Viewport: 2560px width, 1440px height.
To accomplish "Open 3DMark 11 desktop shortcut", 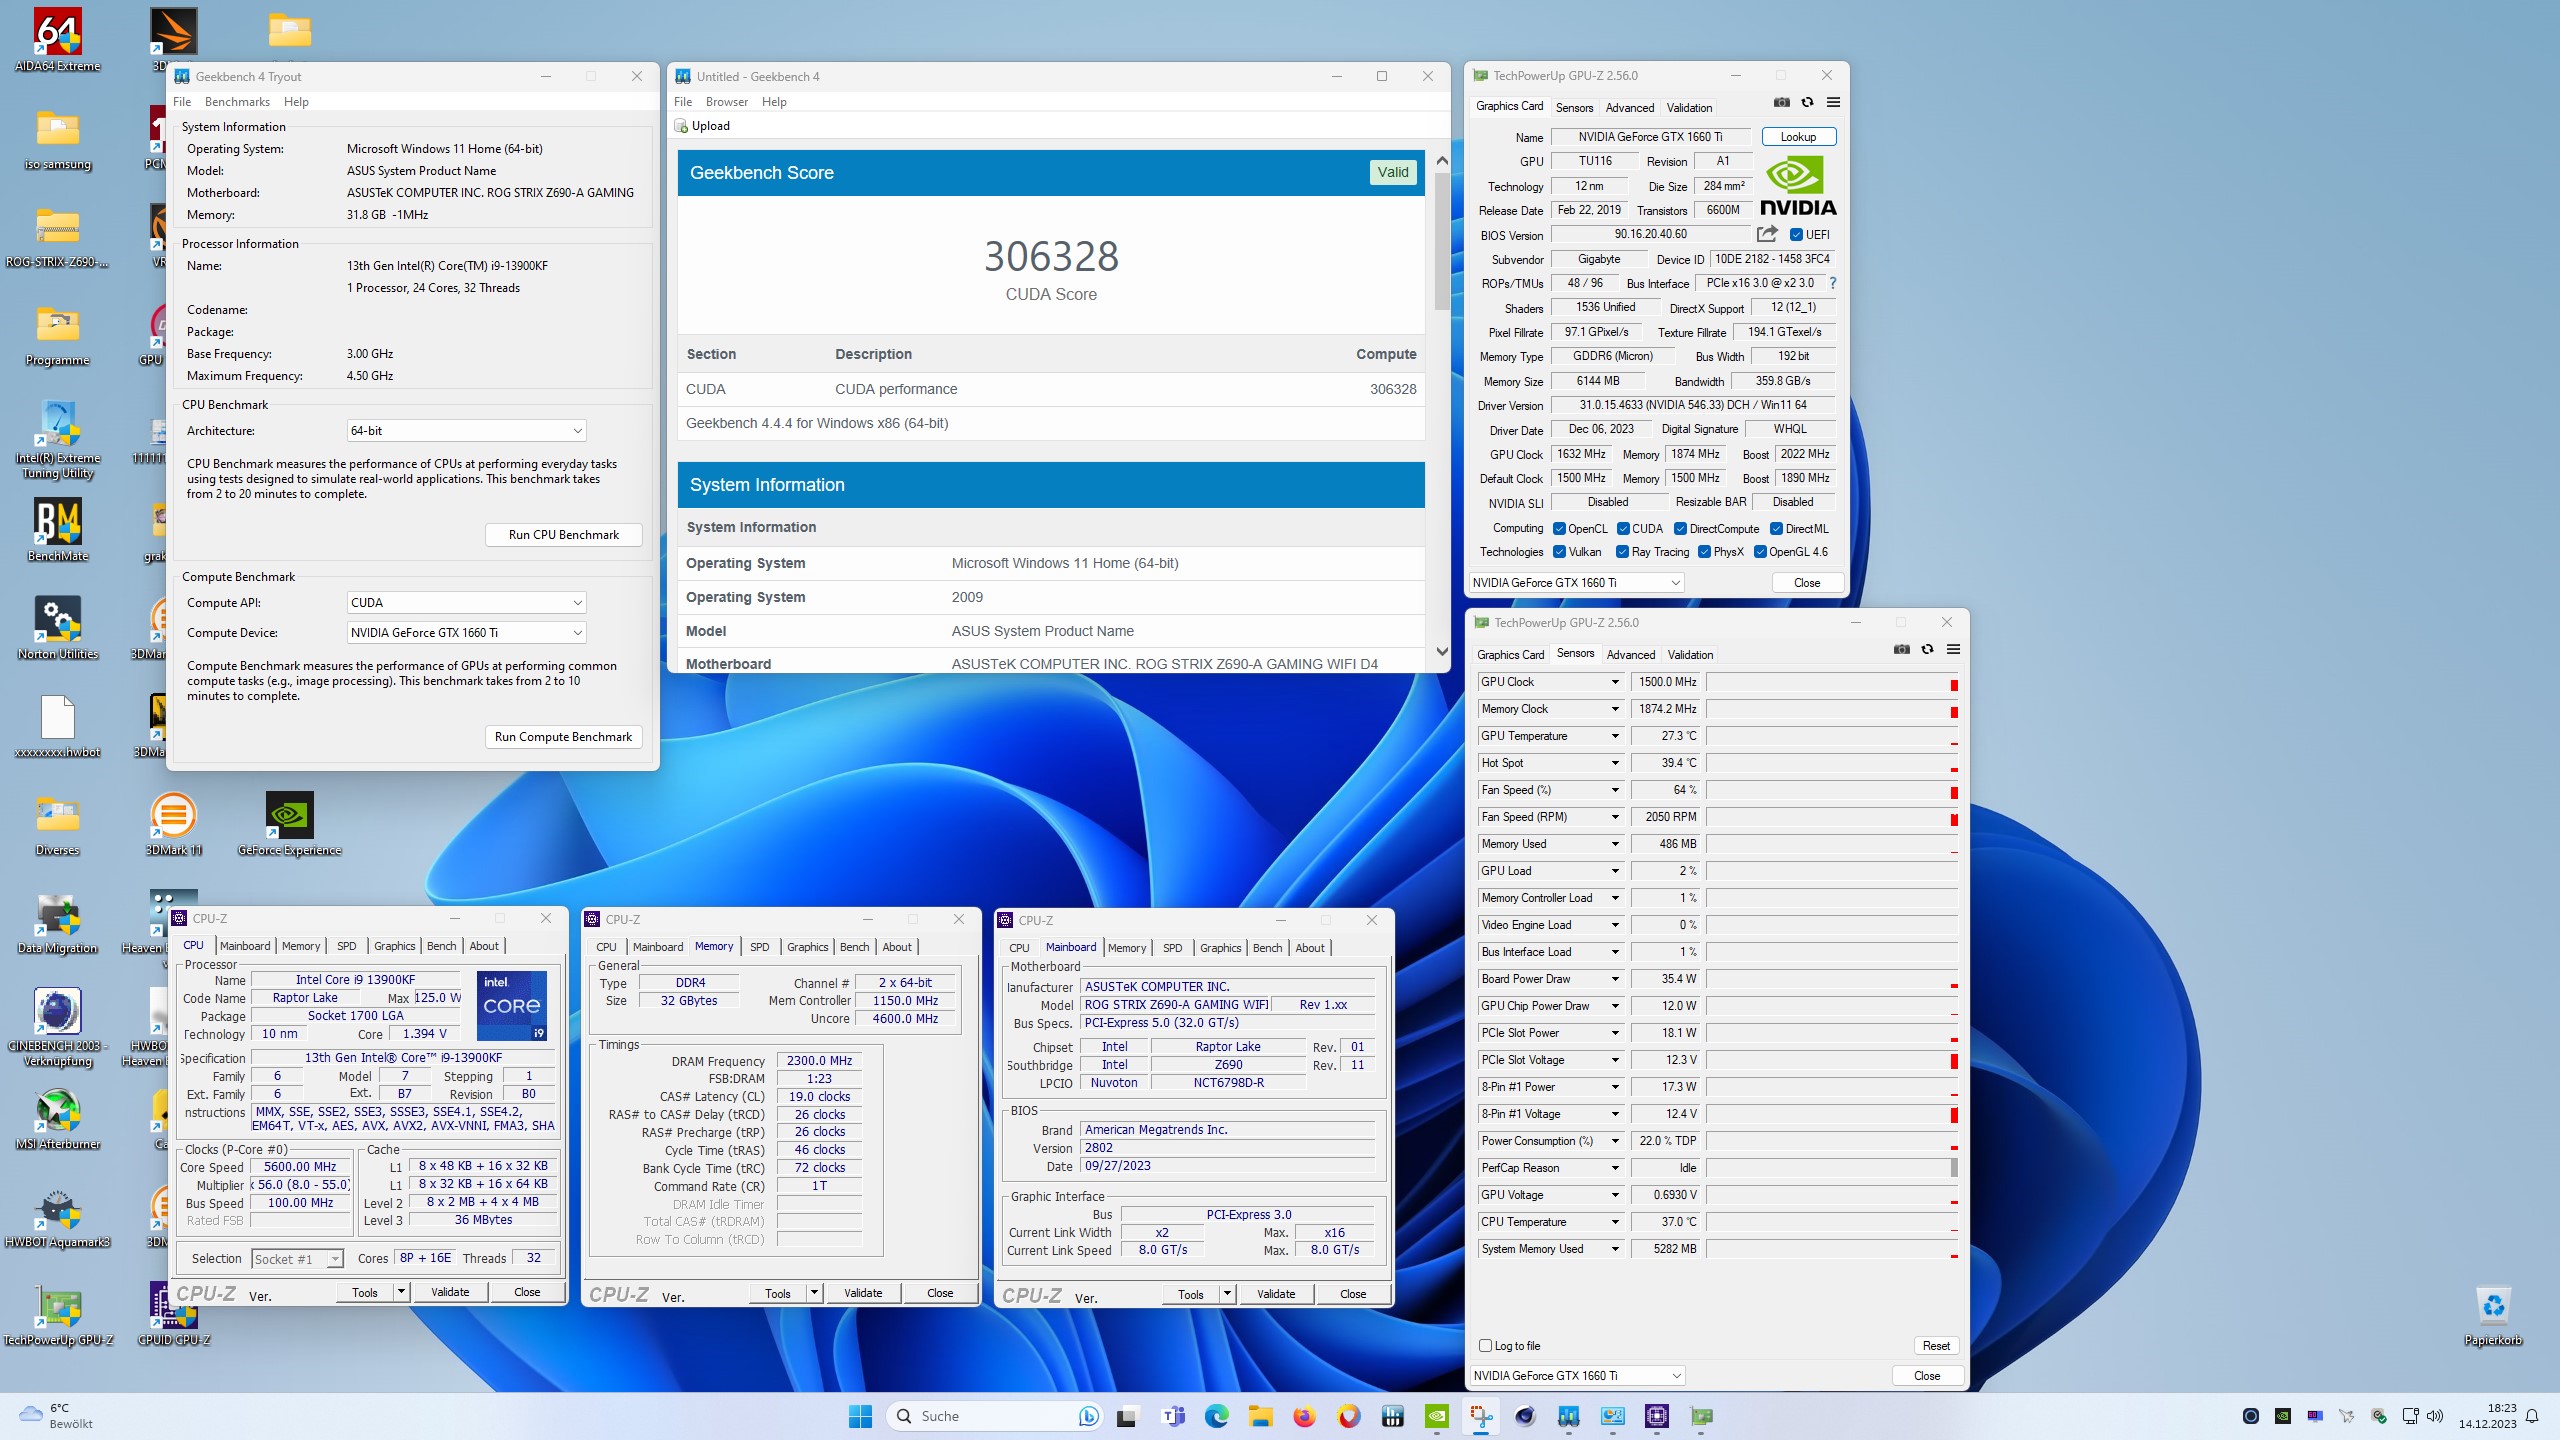I will coord(173,824).
